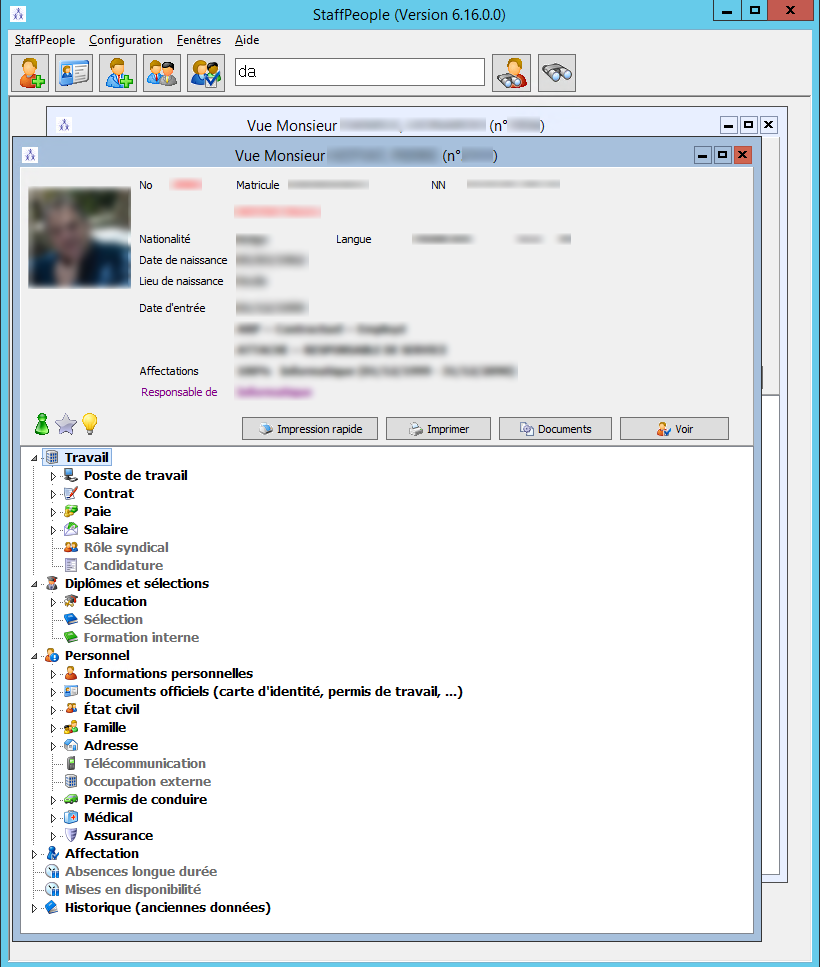Select the Diplômes et sélections graduate icon

[52, 583]
